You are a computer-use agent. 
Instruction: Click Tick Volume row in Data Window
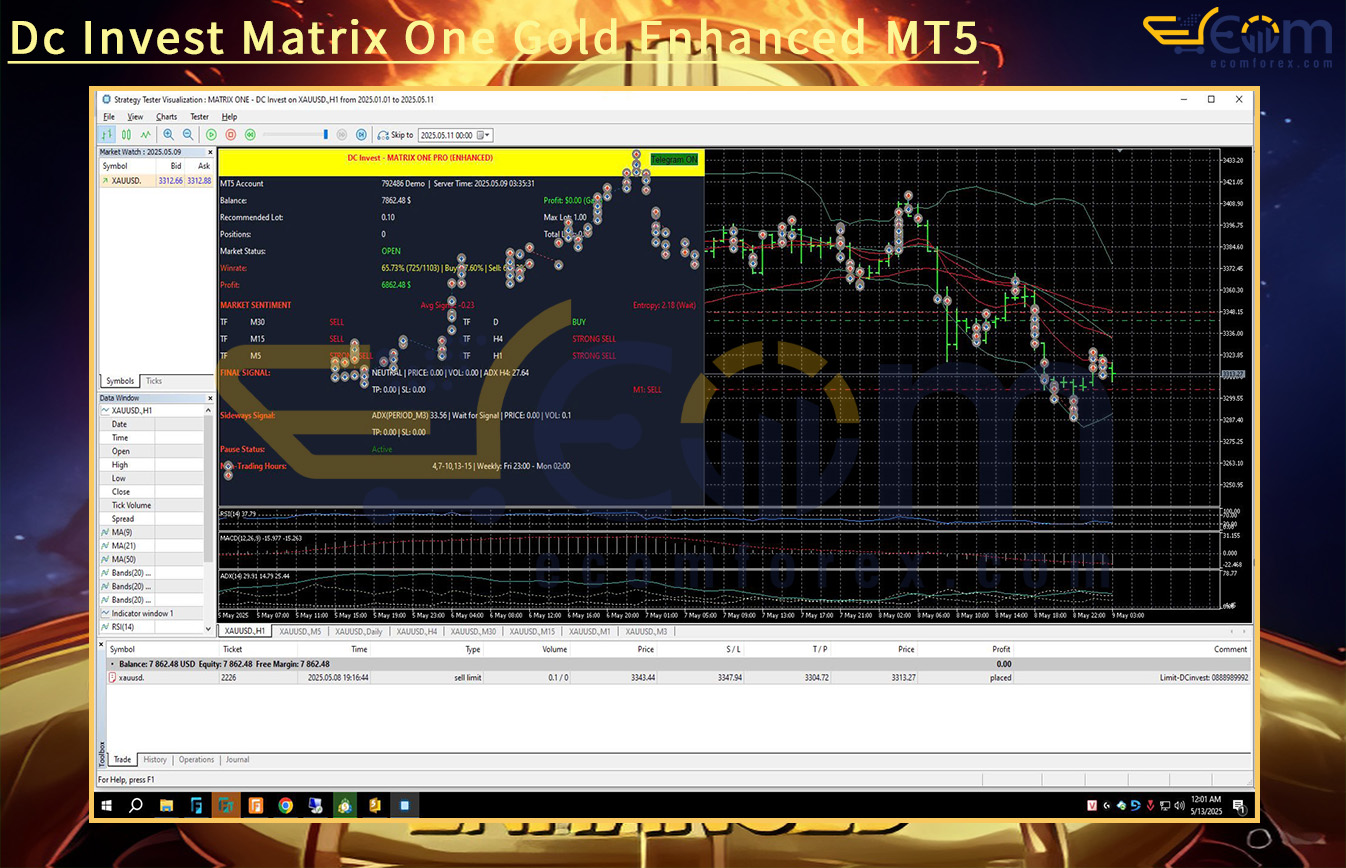coord(151,505)
